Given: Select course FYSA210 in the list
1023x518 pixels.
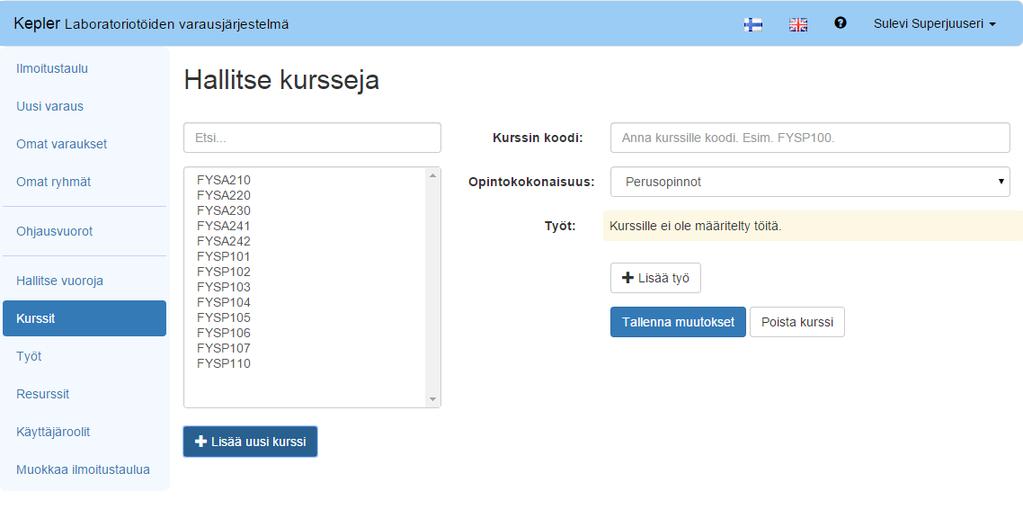Looking at the screenshot, I should pyautogui.click(x=224, y=180).
